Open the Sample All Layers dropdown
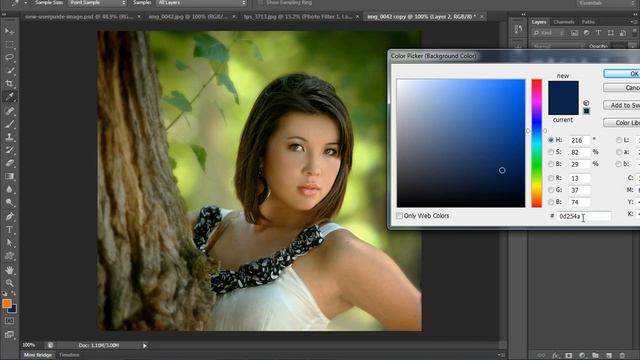This screenshot has height=360, width=640. pyautogui.click(x=202, y=3)
